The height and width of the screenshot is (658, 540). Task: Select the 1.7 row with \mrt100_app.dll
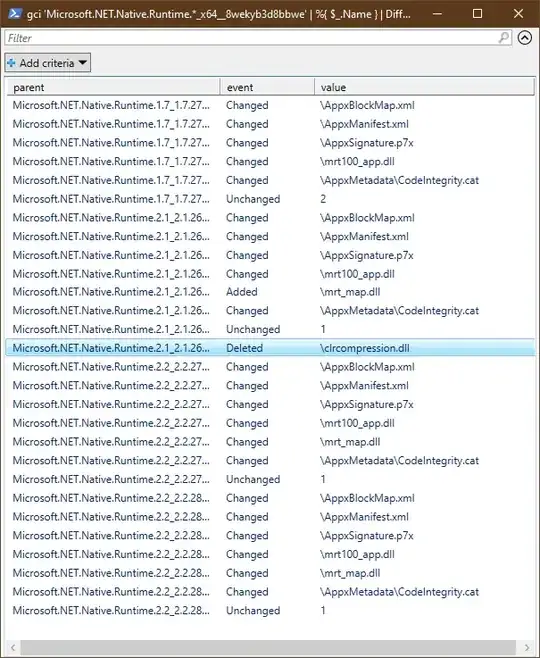[x=270, y=162]
